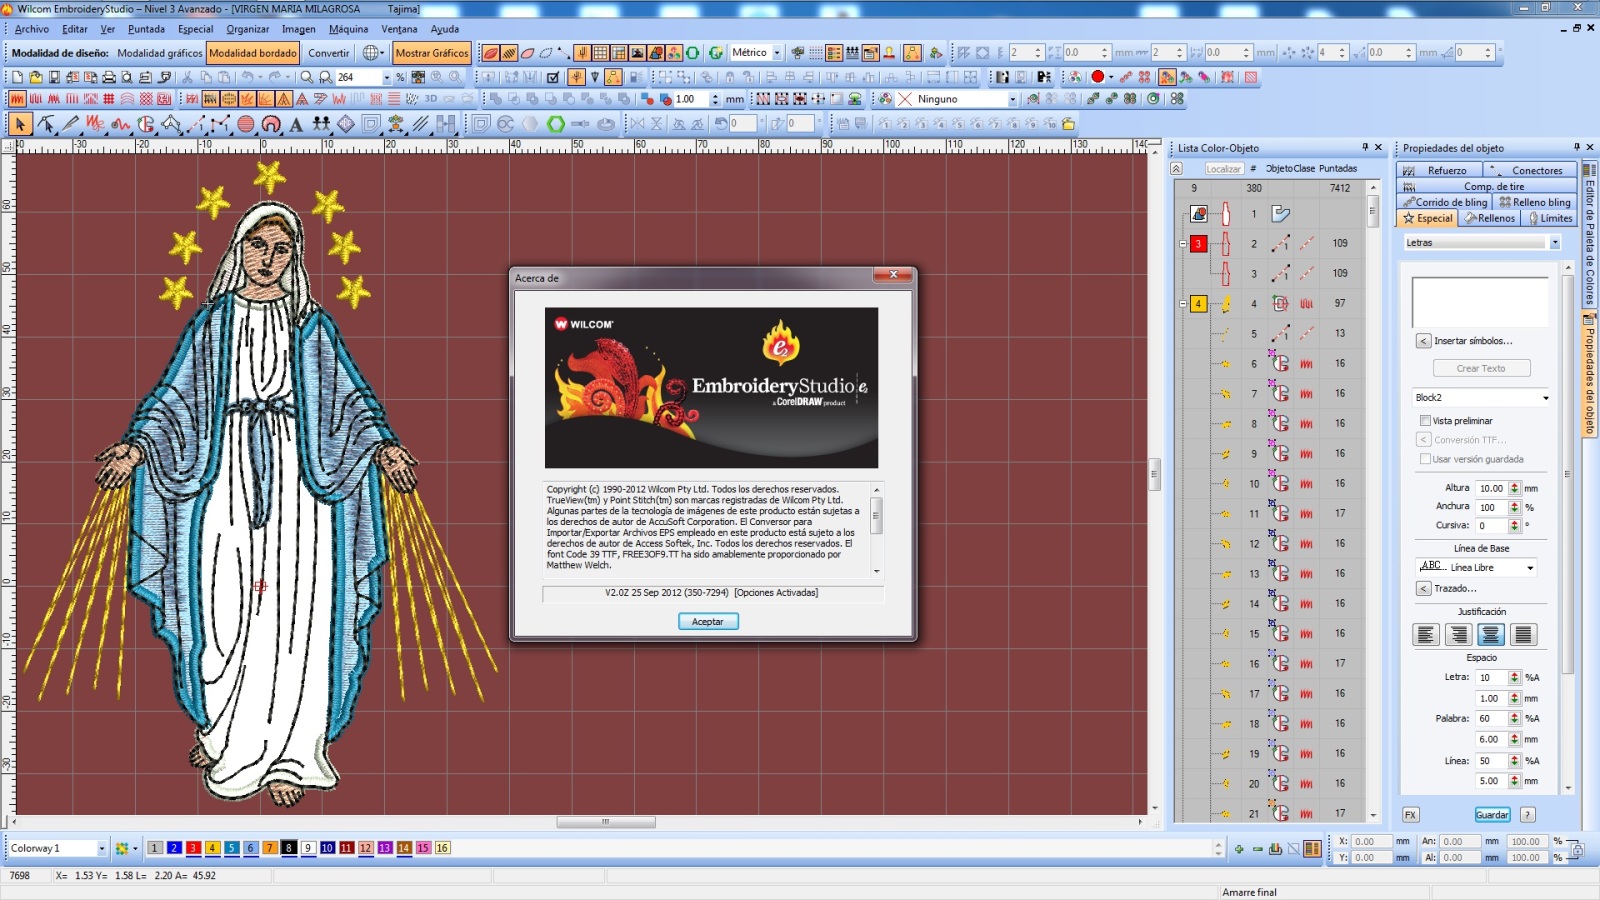Open the Puntada menu

[x=146, y=29]
